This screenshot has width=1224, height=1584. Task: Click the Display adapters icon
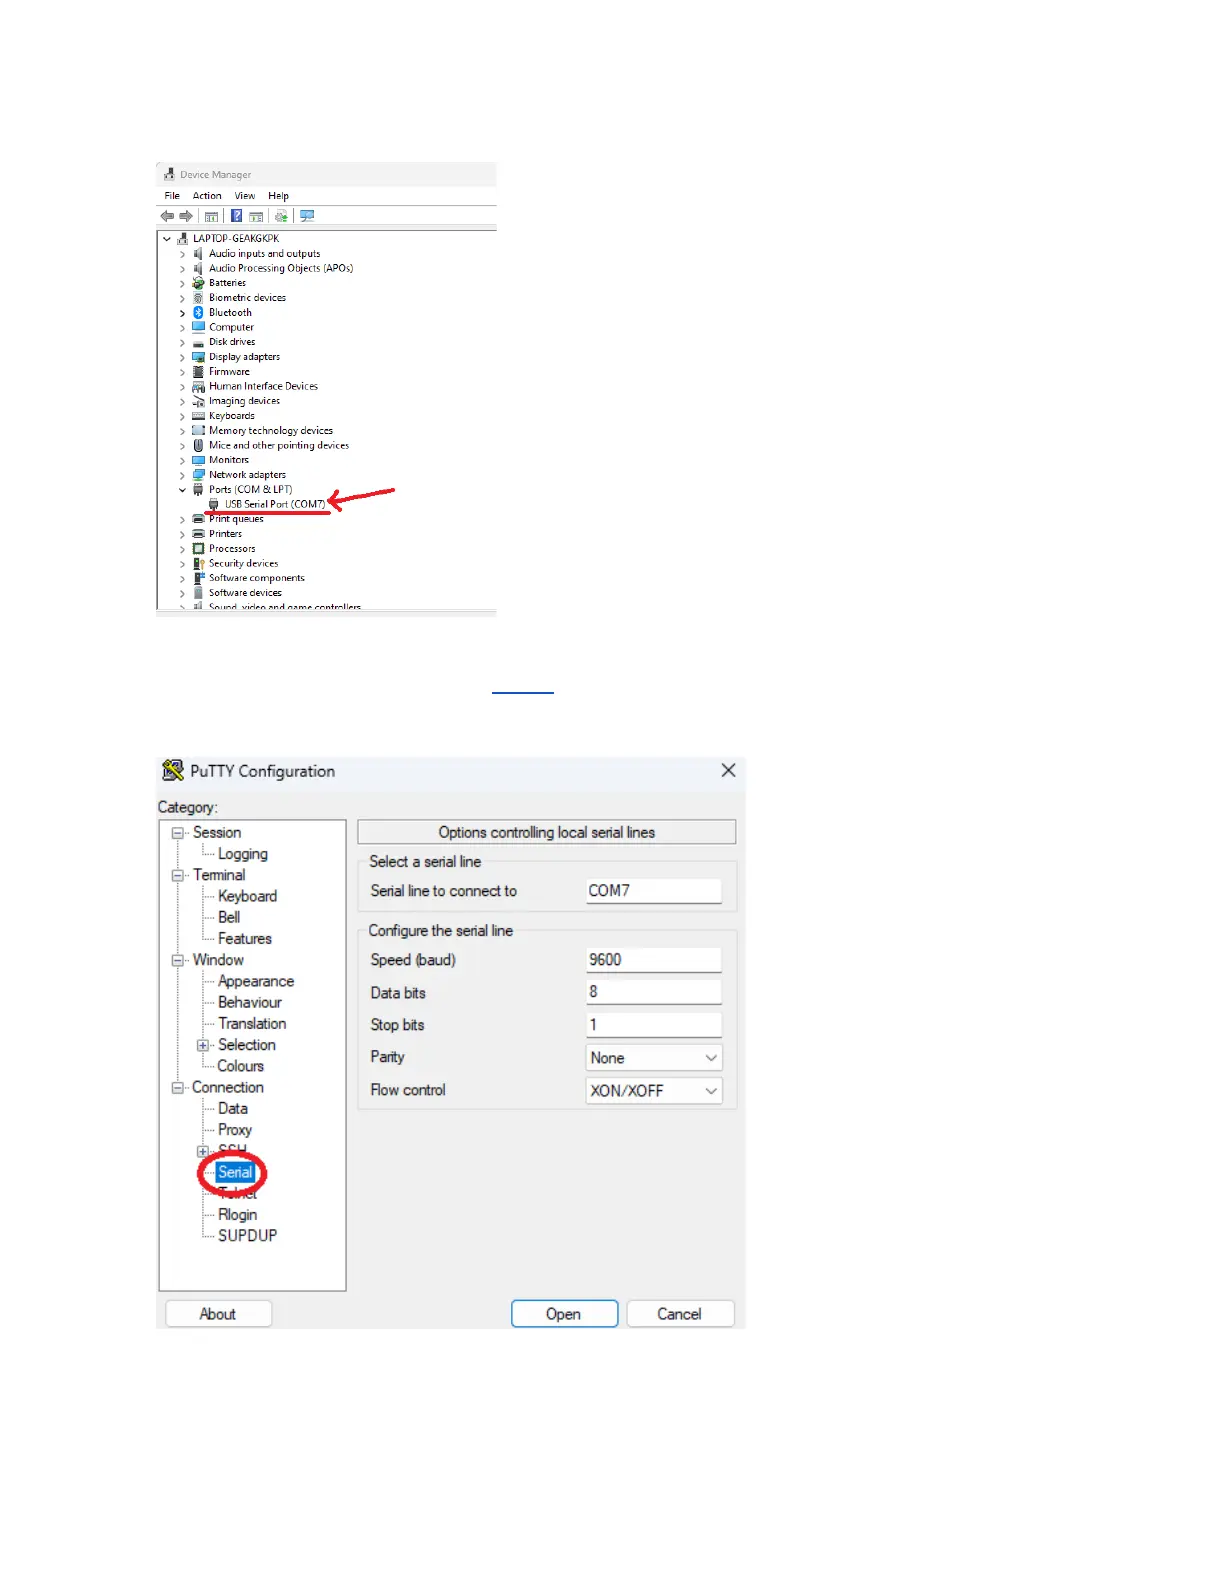click(198, 357)
